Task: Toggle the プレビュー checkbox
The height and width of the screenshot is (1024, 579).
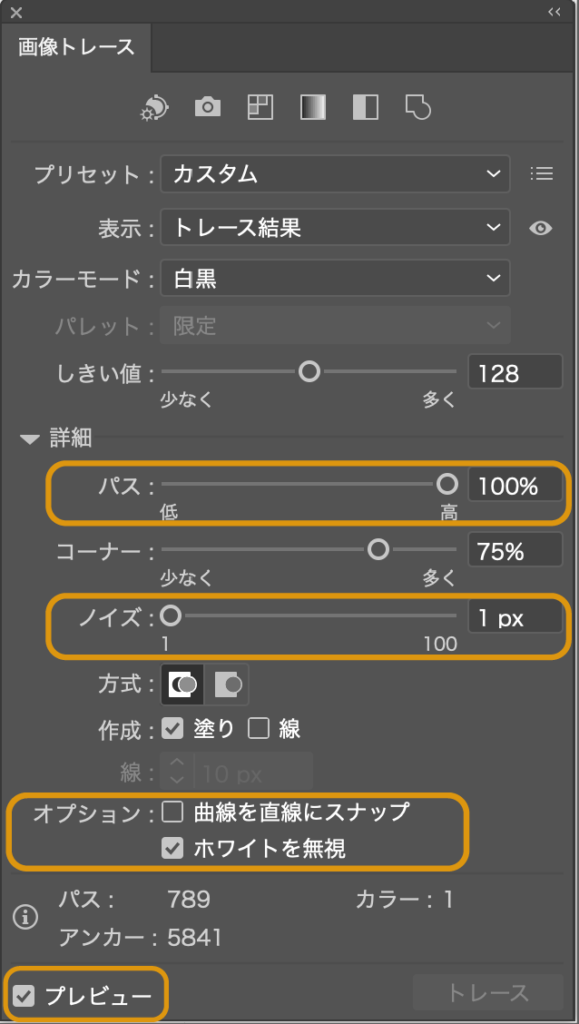Action: point(25,996)
